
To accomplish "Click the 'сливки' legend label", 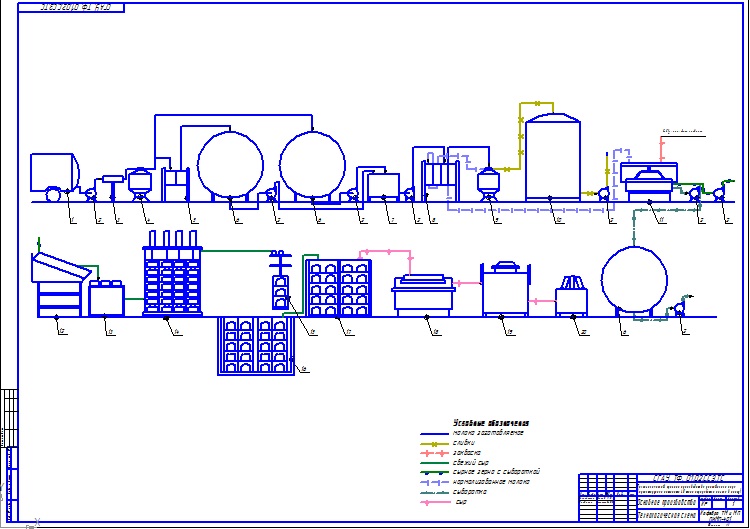I will pyautogui.click(x=463, y=443).
